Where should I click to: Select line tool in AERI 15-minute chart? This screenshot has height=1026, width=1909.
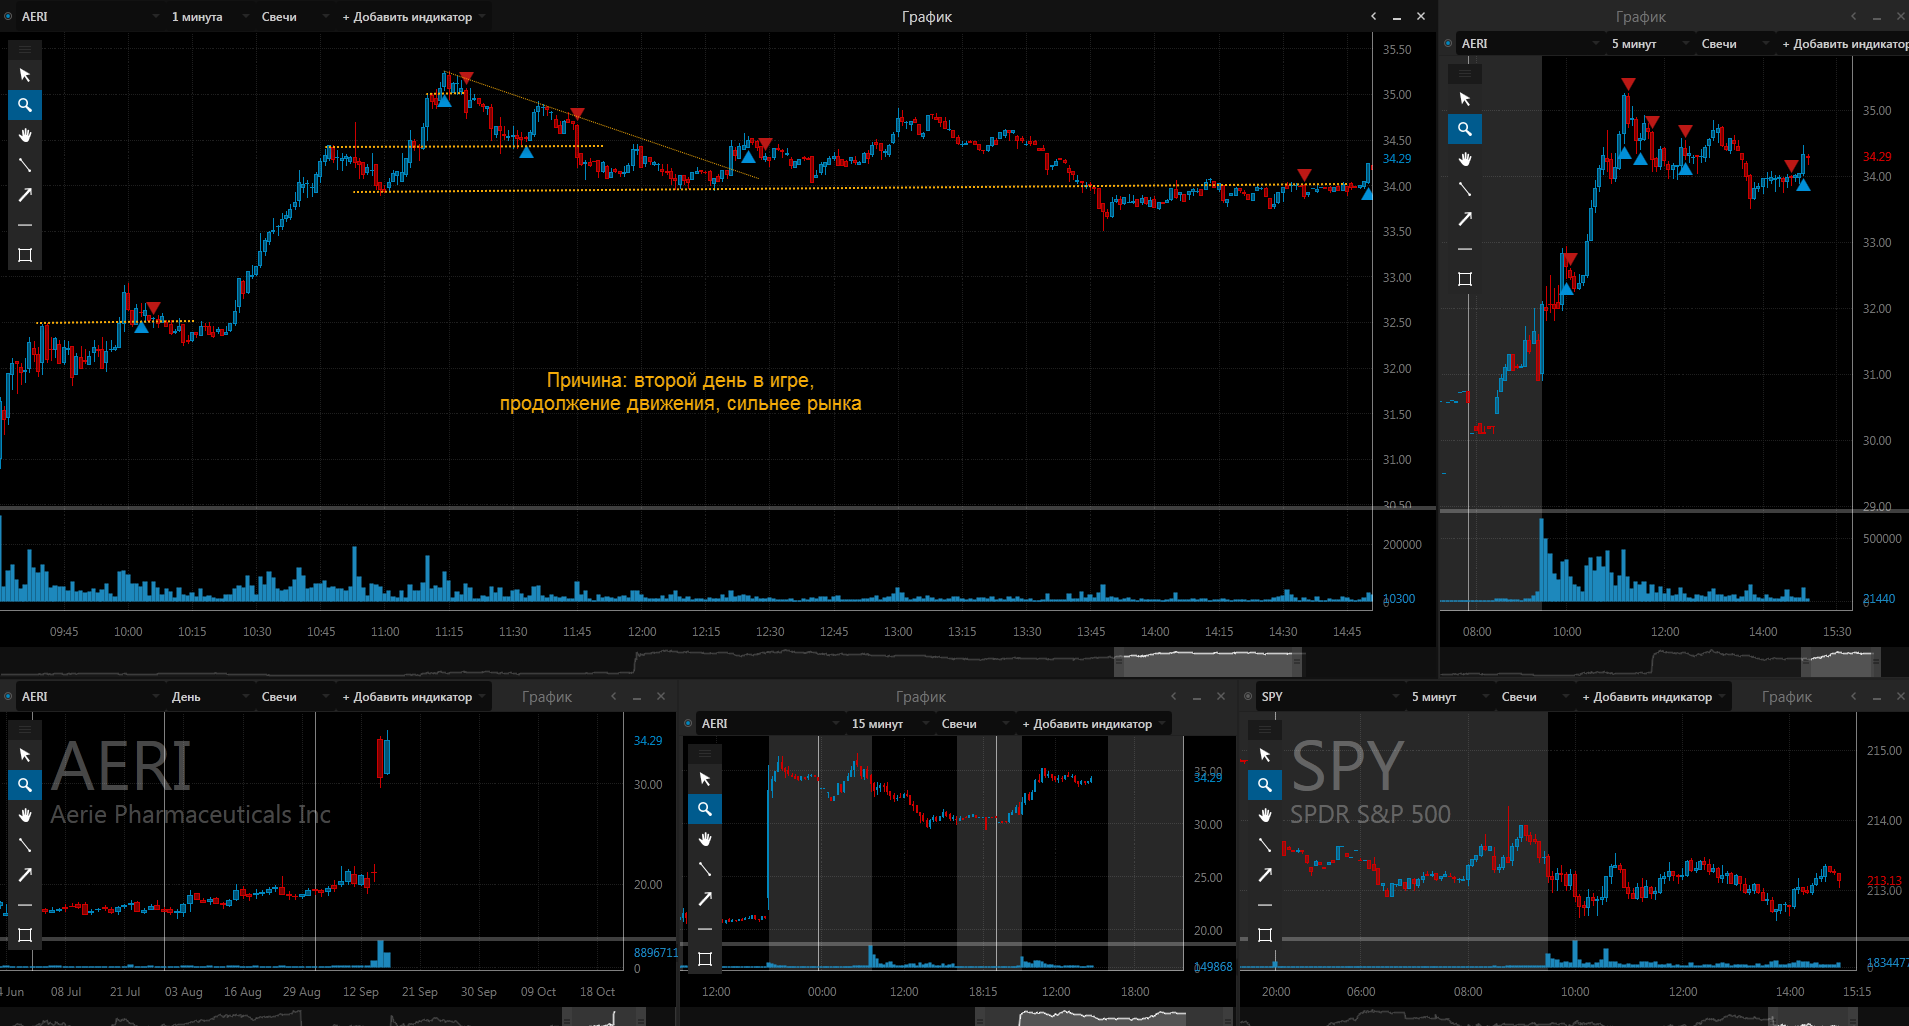pos(705,869)
